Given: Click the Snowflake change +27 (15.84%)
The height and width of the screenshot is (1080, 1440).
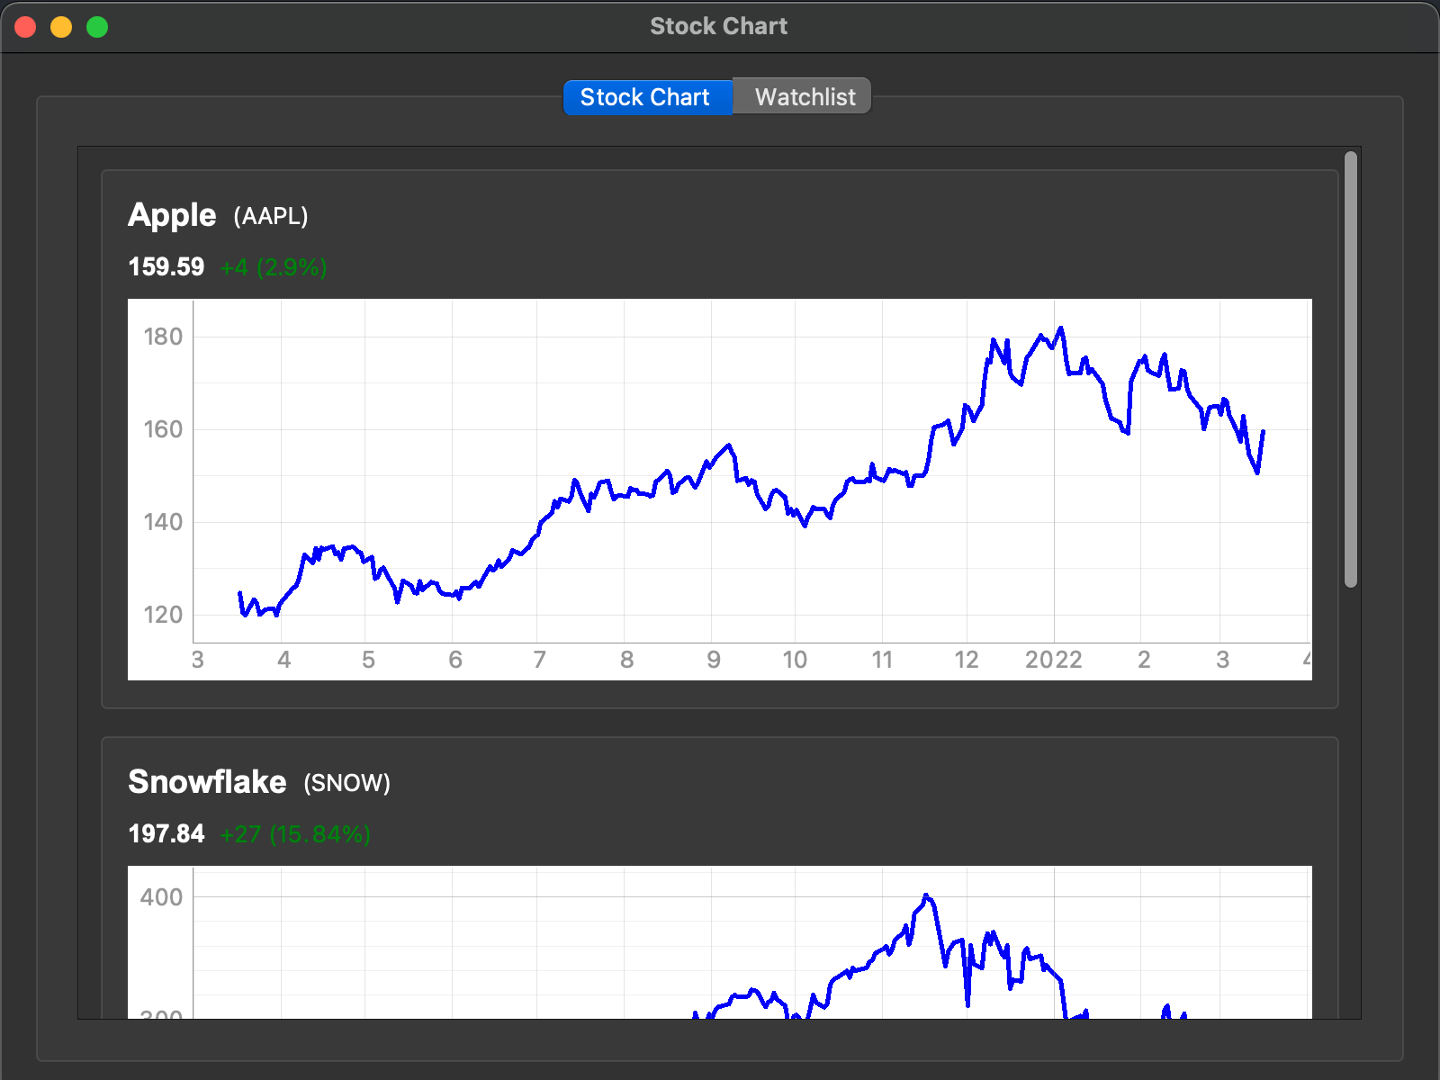Looking at the screenshot, I should coord(295,834).
